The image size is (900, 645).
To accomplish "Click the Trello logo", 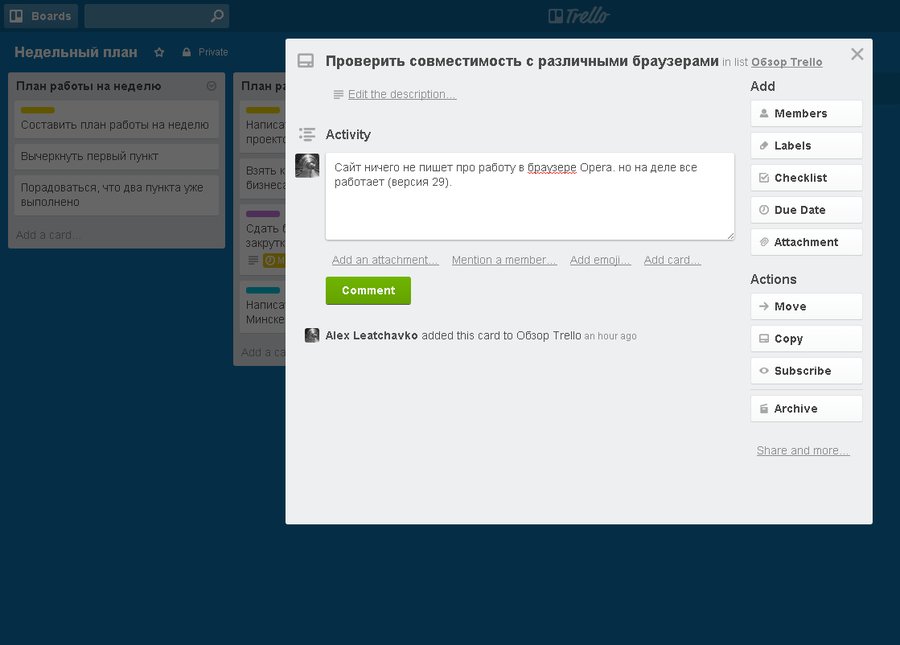I will point(579,15).
